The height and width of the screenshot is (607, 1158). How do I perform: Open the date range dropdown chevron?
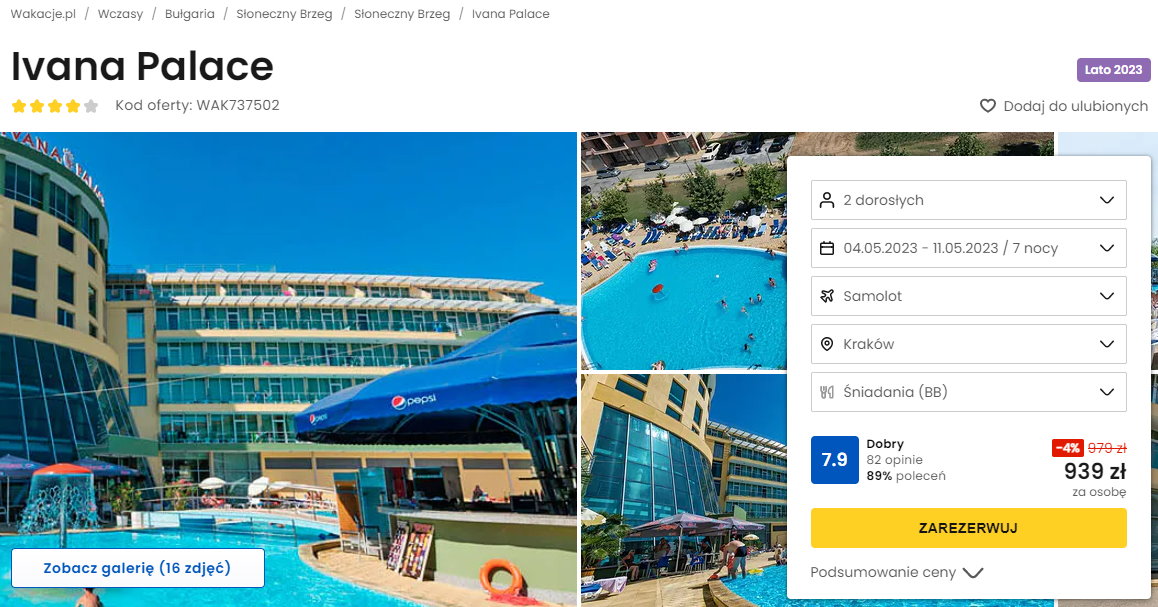pos(1106,248)
